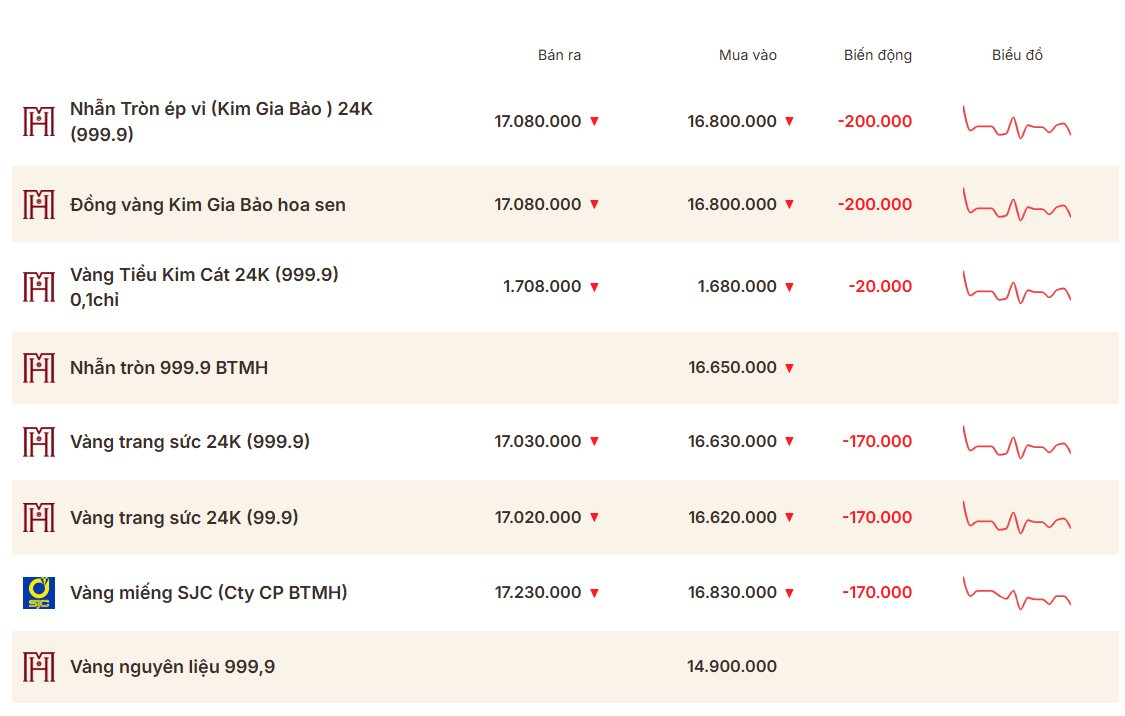The width and height of the screenshot is (1125, 716).
Task: Click the -200.000 change value for Kim Gia Bảo
Action: [x=874, y=121]
